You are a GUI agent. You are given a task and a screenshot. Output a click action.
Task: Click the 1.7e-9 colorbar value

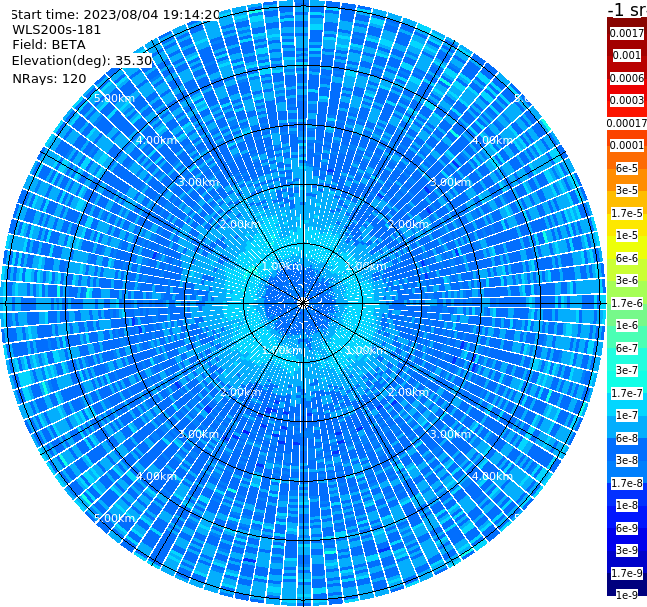pyautogui.click(x=627, y=573)
